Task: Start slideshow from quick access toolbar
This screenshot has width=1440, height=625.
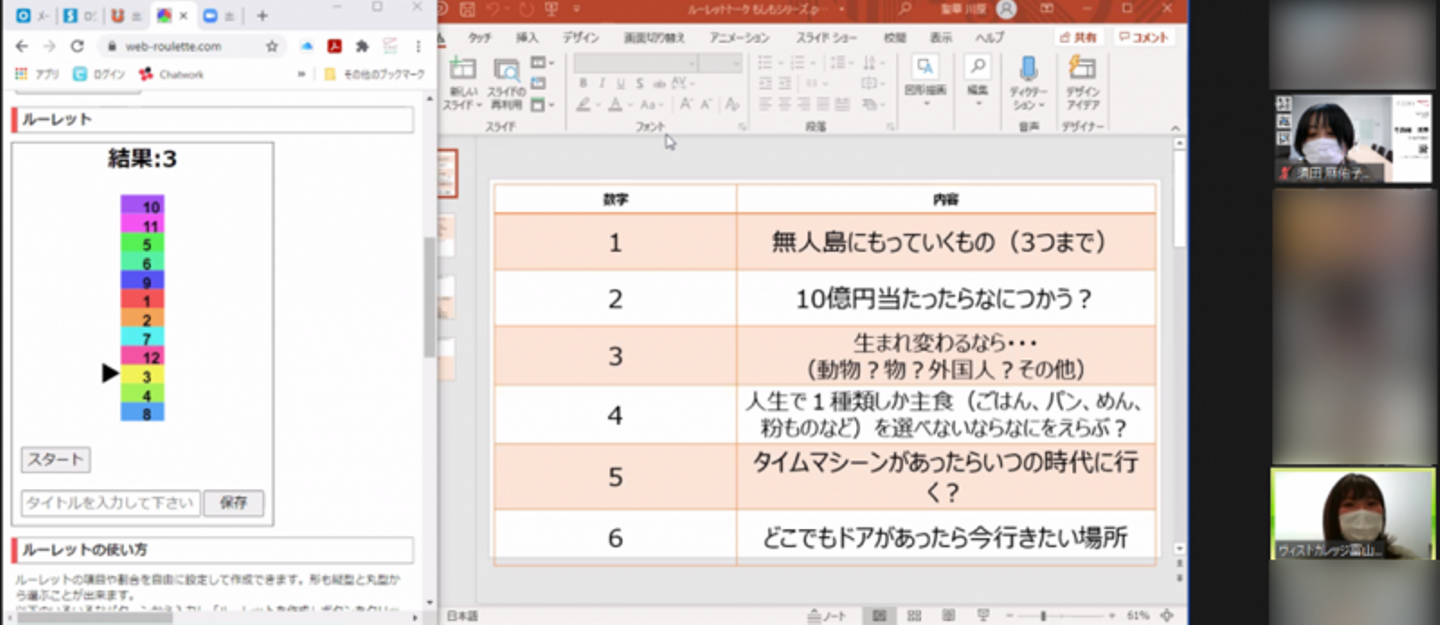Action: (x=551, y=9)
